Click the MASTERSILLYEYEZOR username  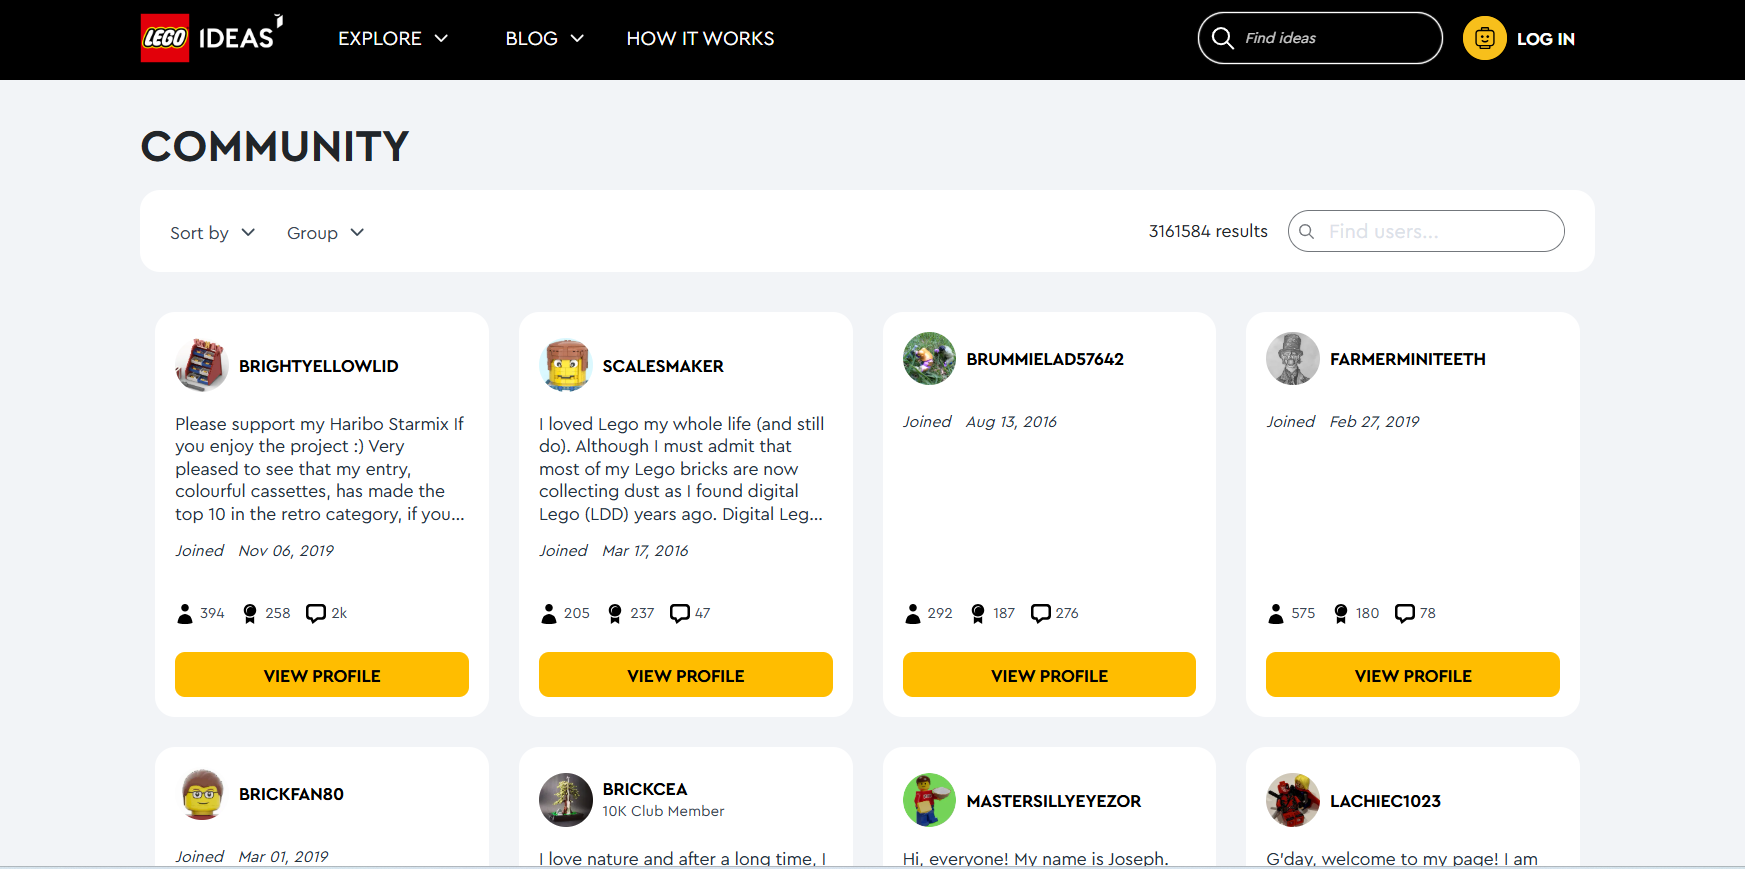point(1054,801)
